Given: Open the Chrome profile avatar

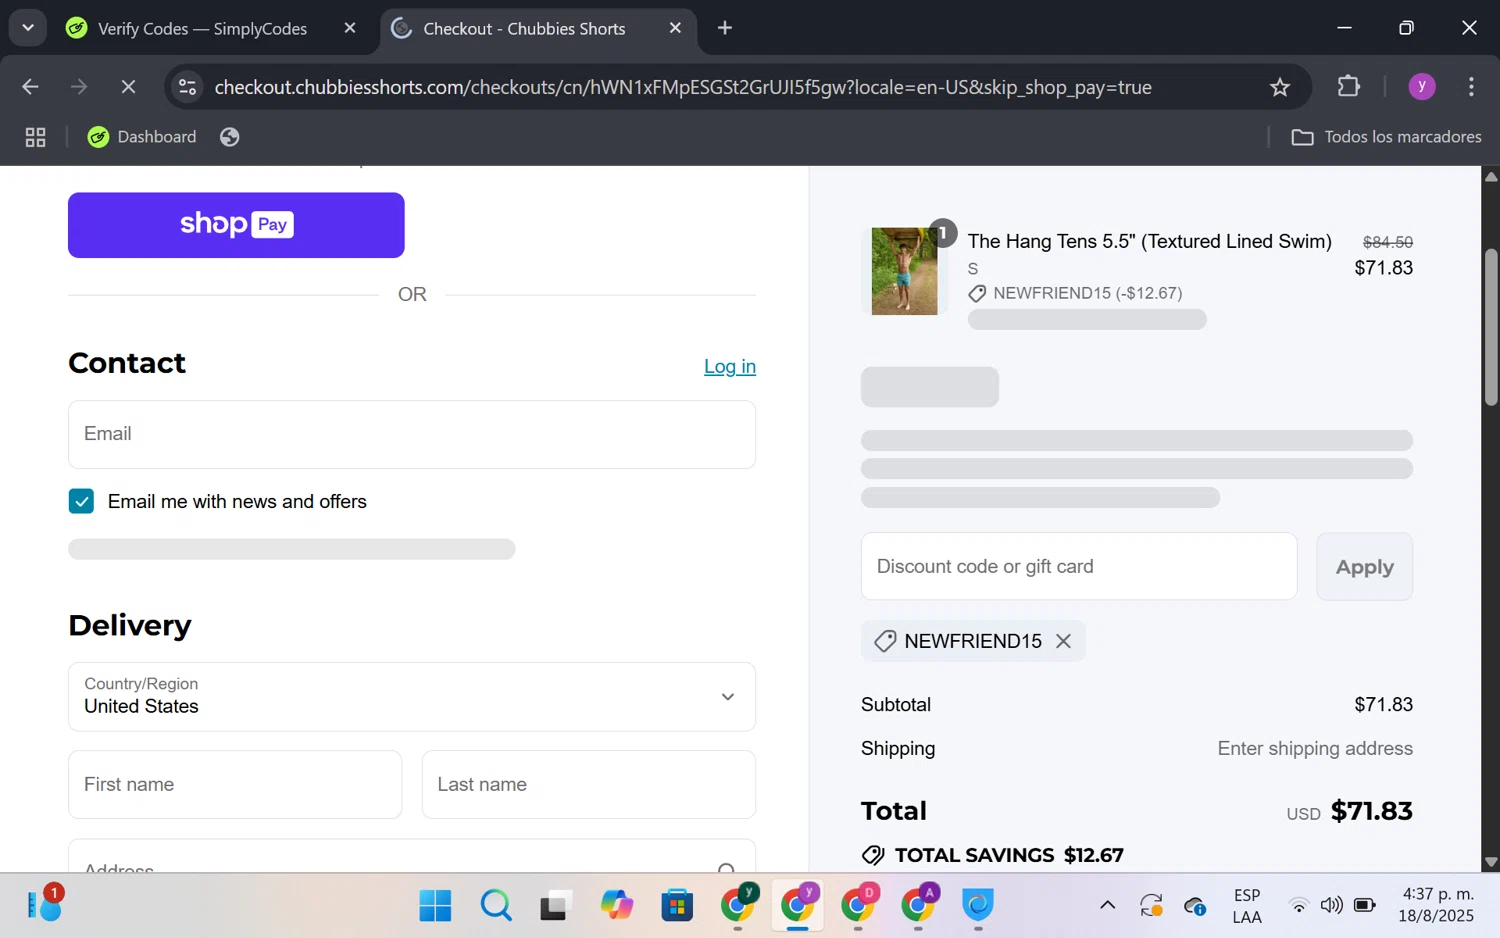Looking at the screenshot, I should [1422, 87].
